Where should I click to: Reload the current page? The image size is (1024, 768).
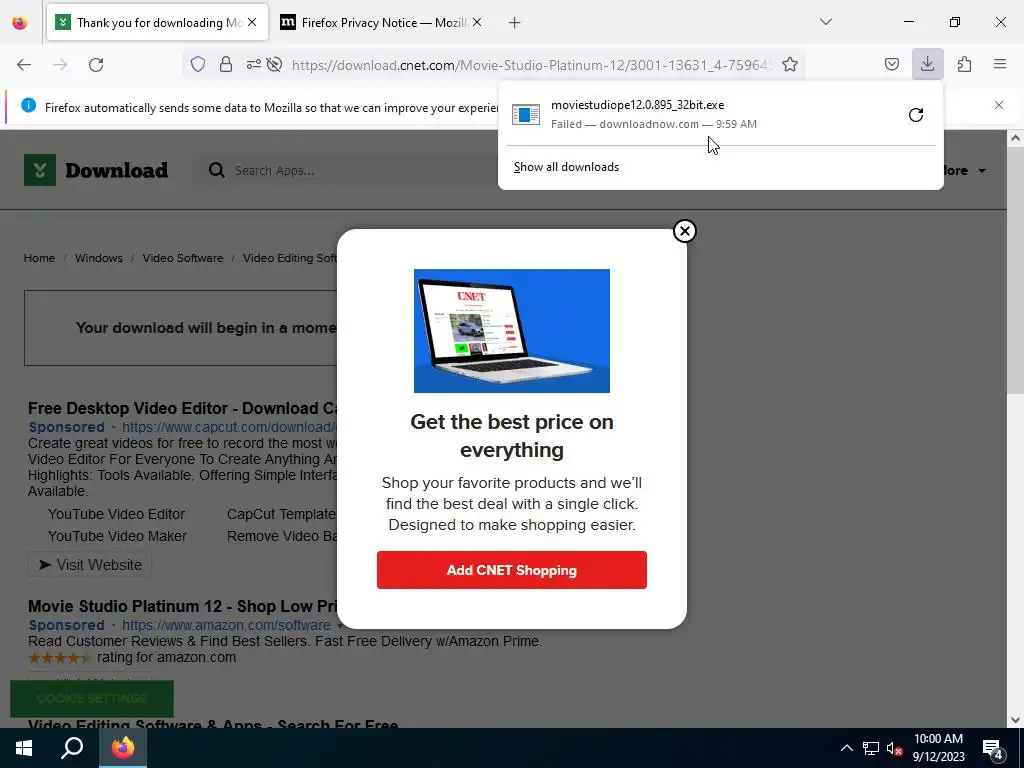pyautogui.click(x=96, y=65)
